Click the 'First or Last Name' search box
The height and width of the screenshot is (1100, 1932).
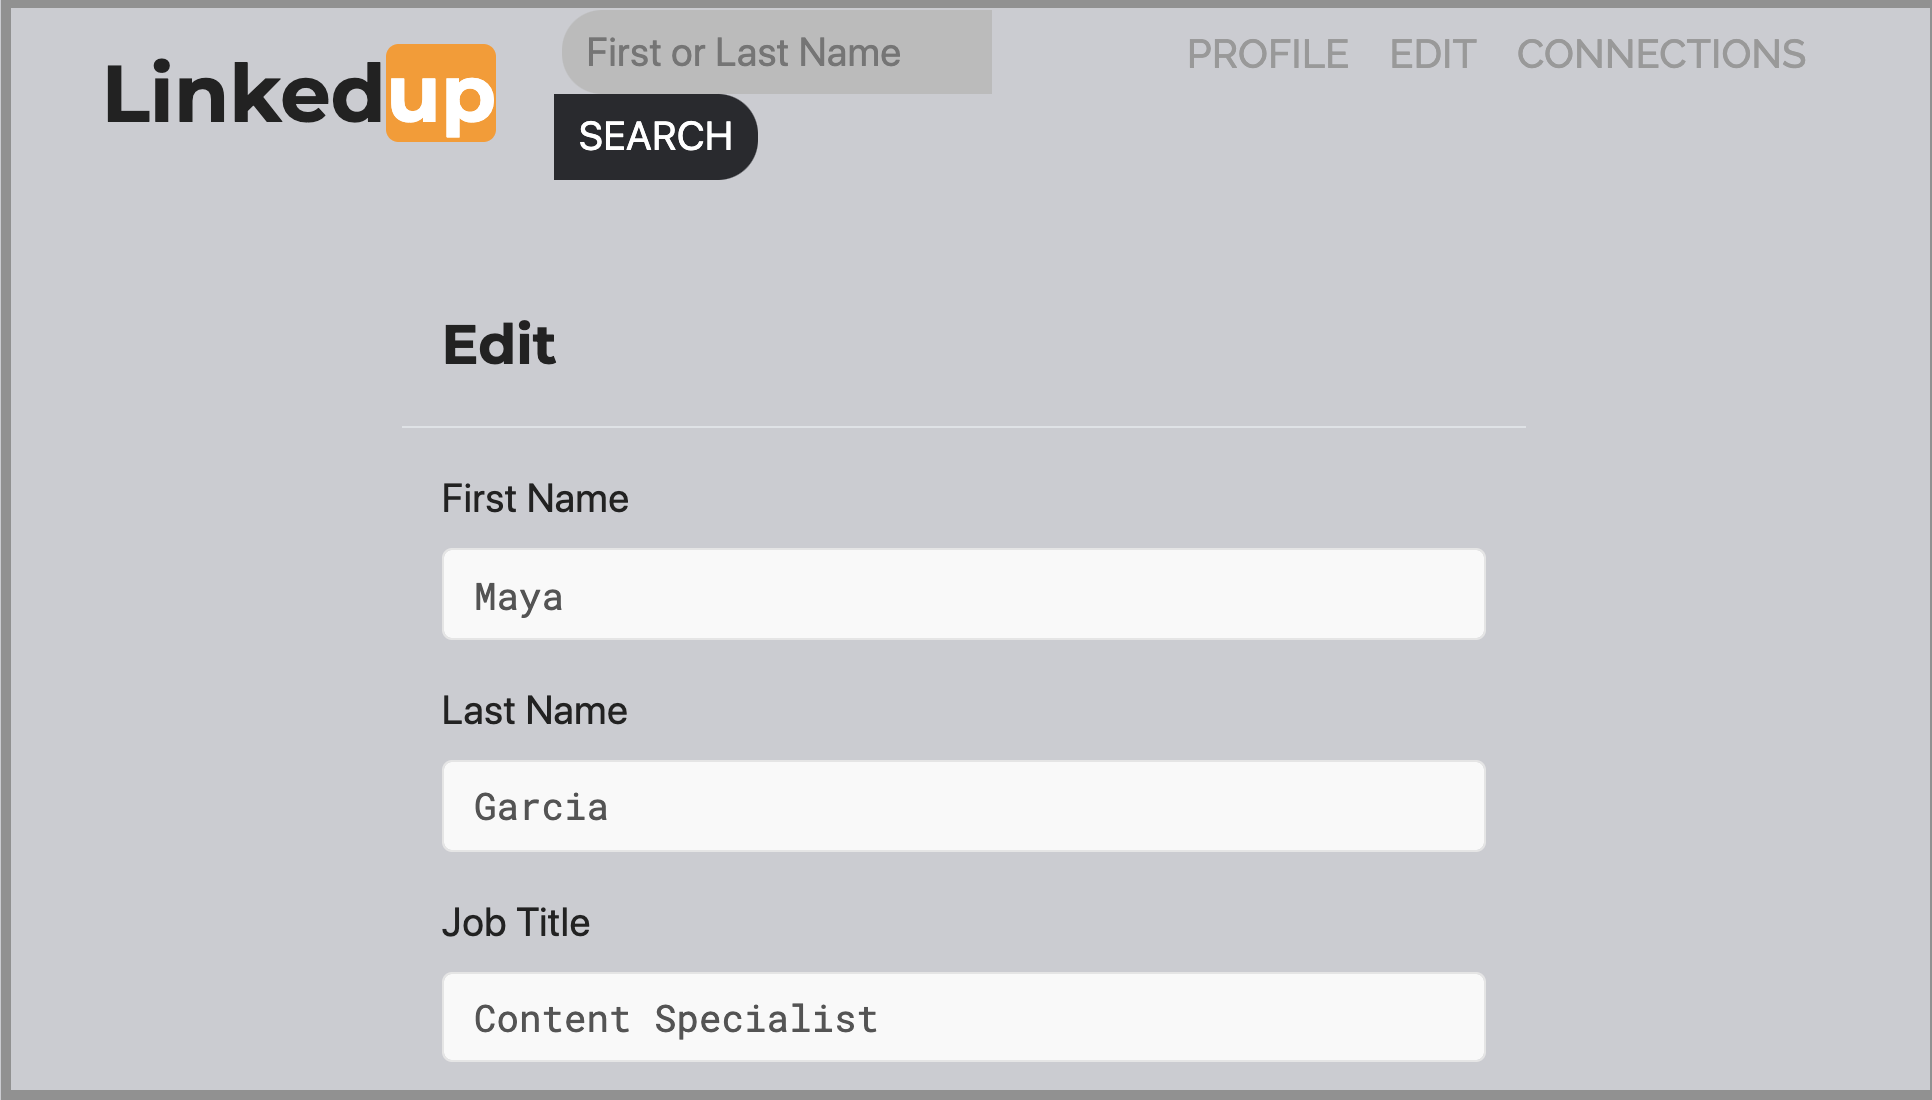[776, 52]
